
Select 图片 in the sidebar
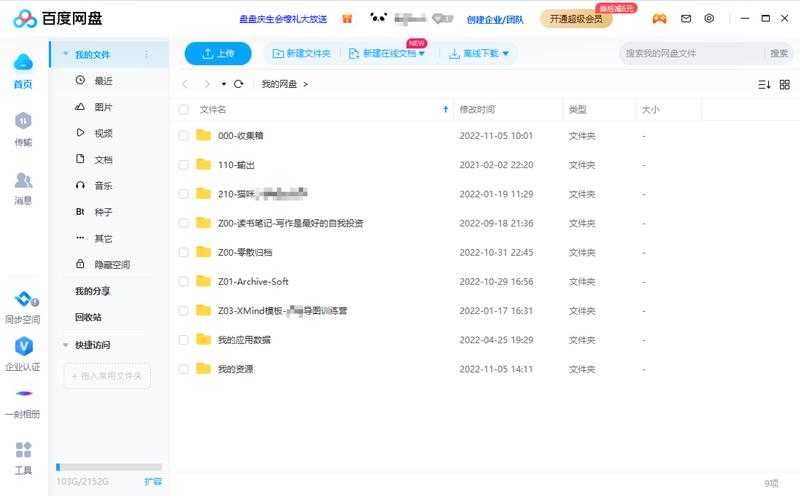click(x=104, y=107)
